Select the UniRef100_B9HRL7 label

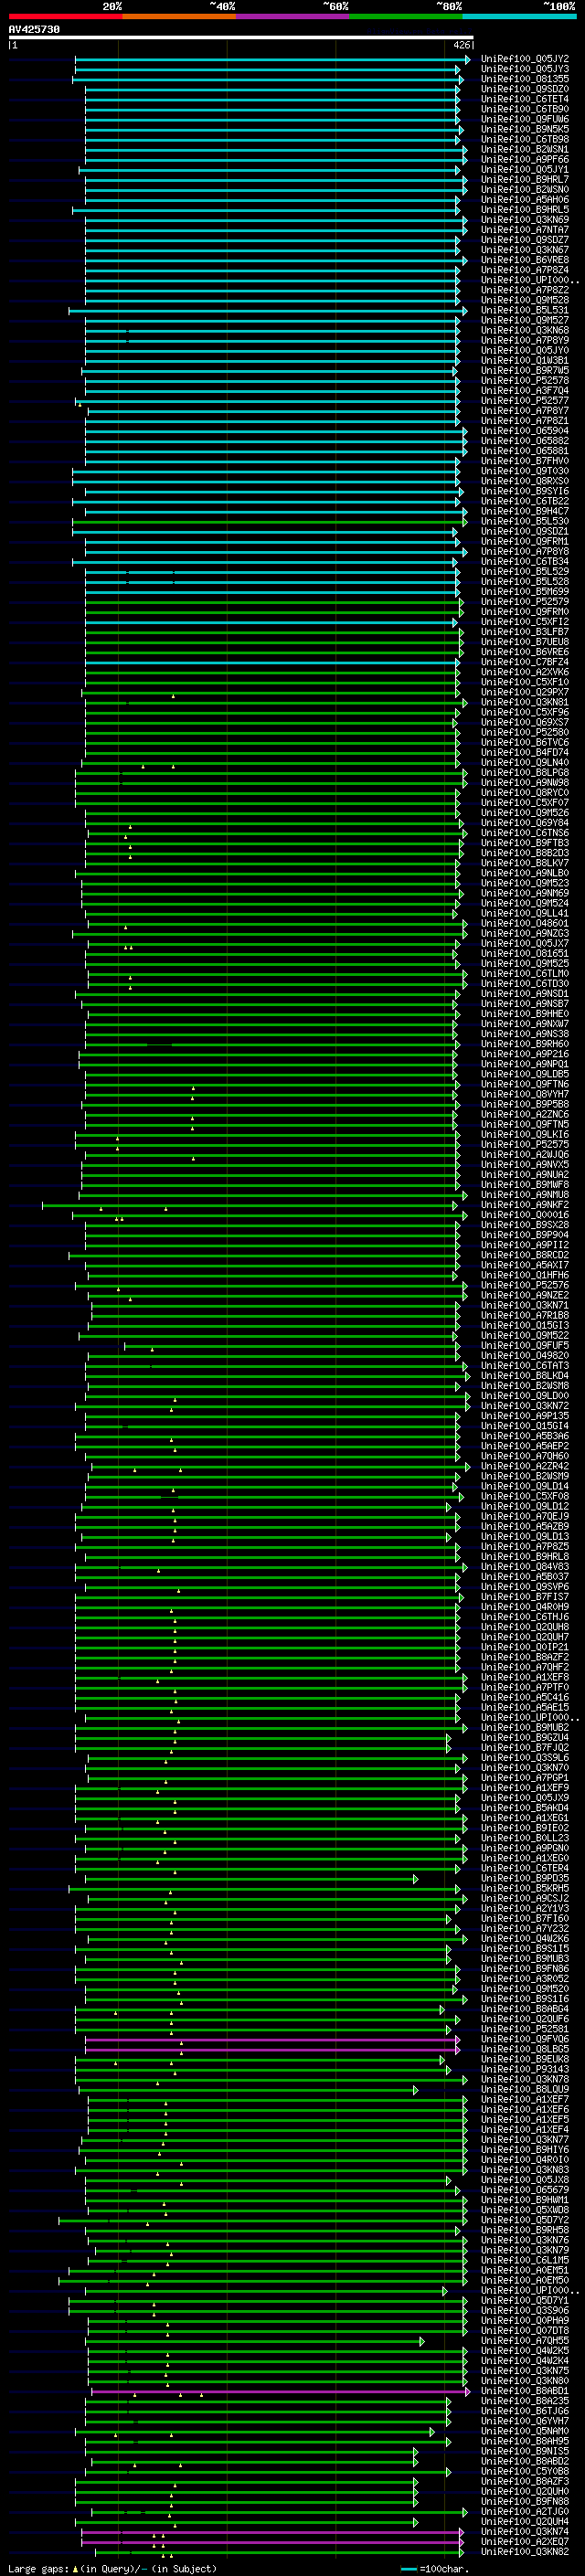coord(524,180)
